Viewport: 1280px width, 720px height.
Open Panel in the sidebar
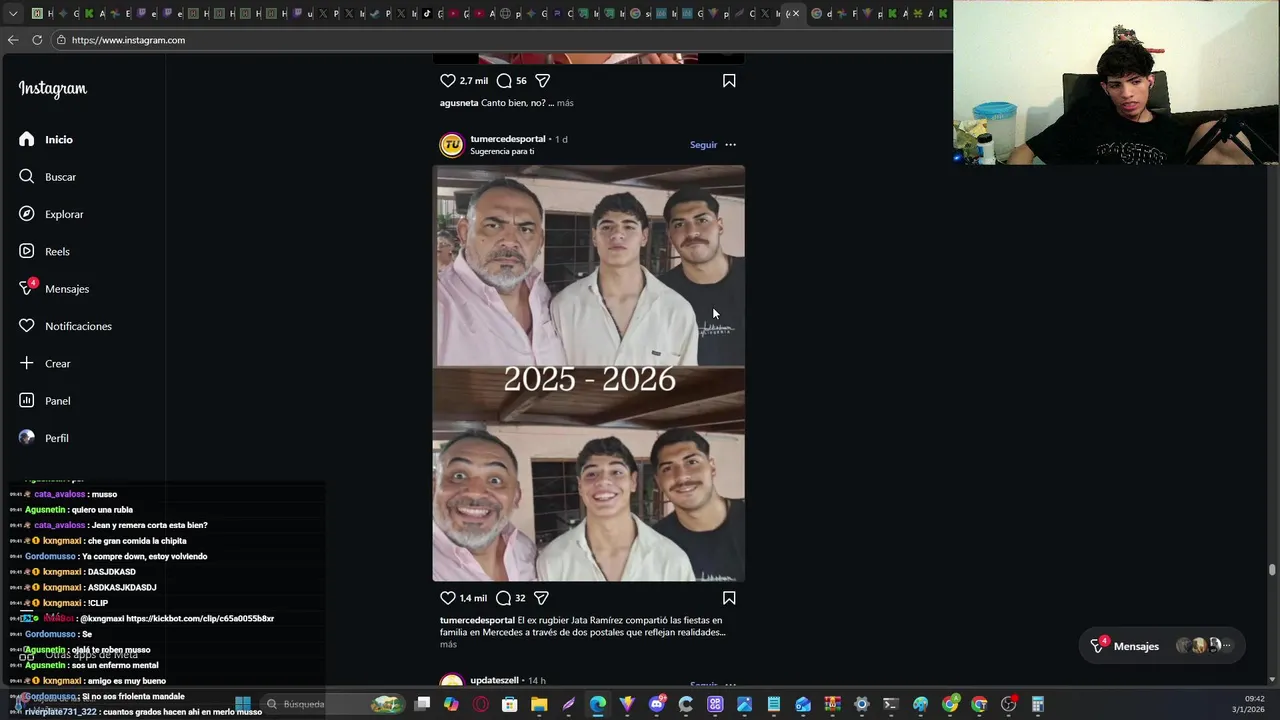[x=45, y=401]
